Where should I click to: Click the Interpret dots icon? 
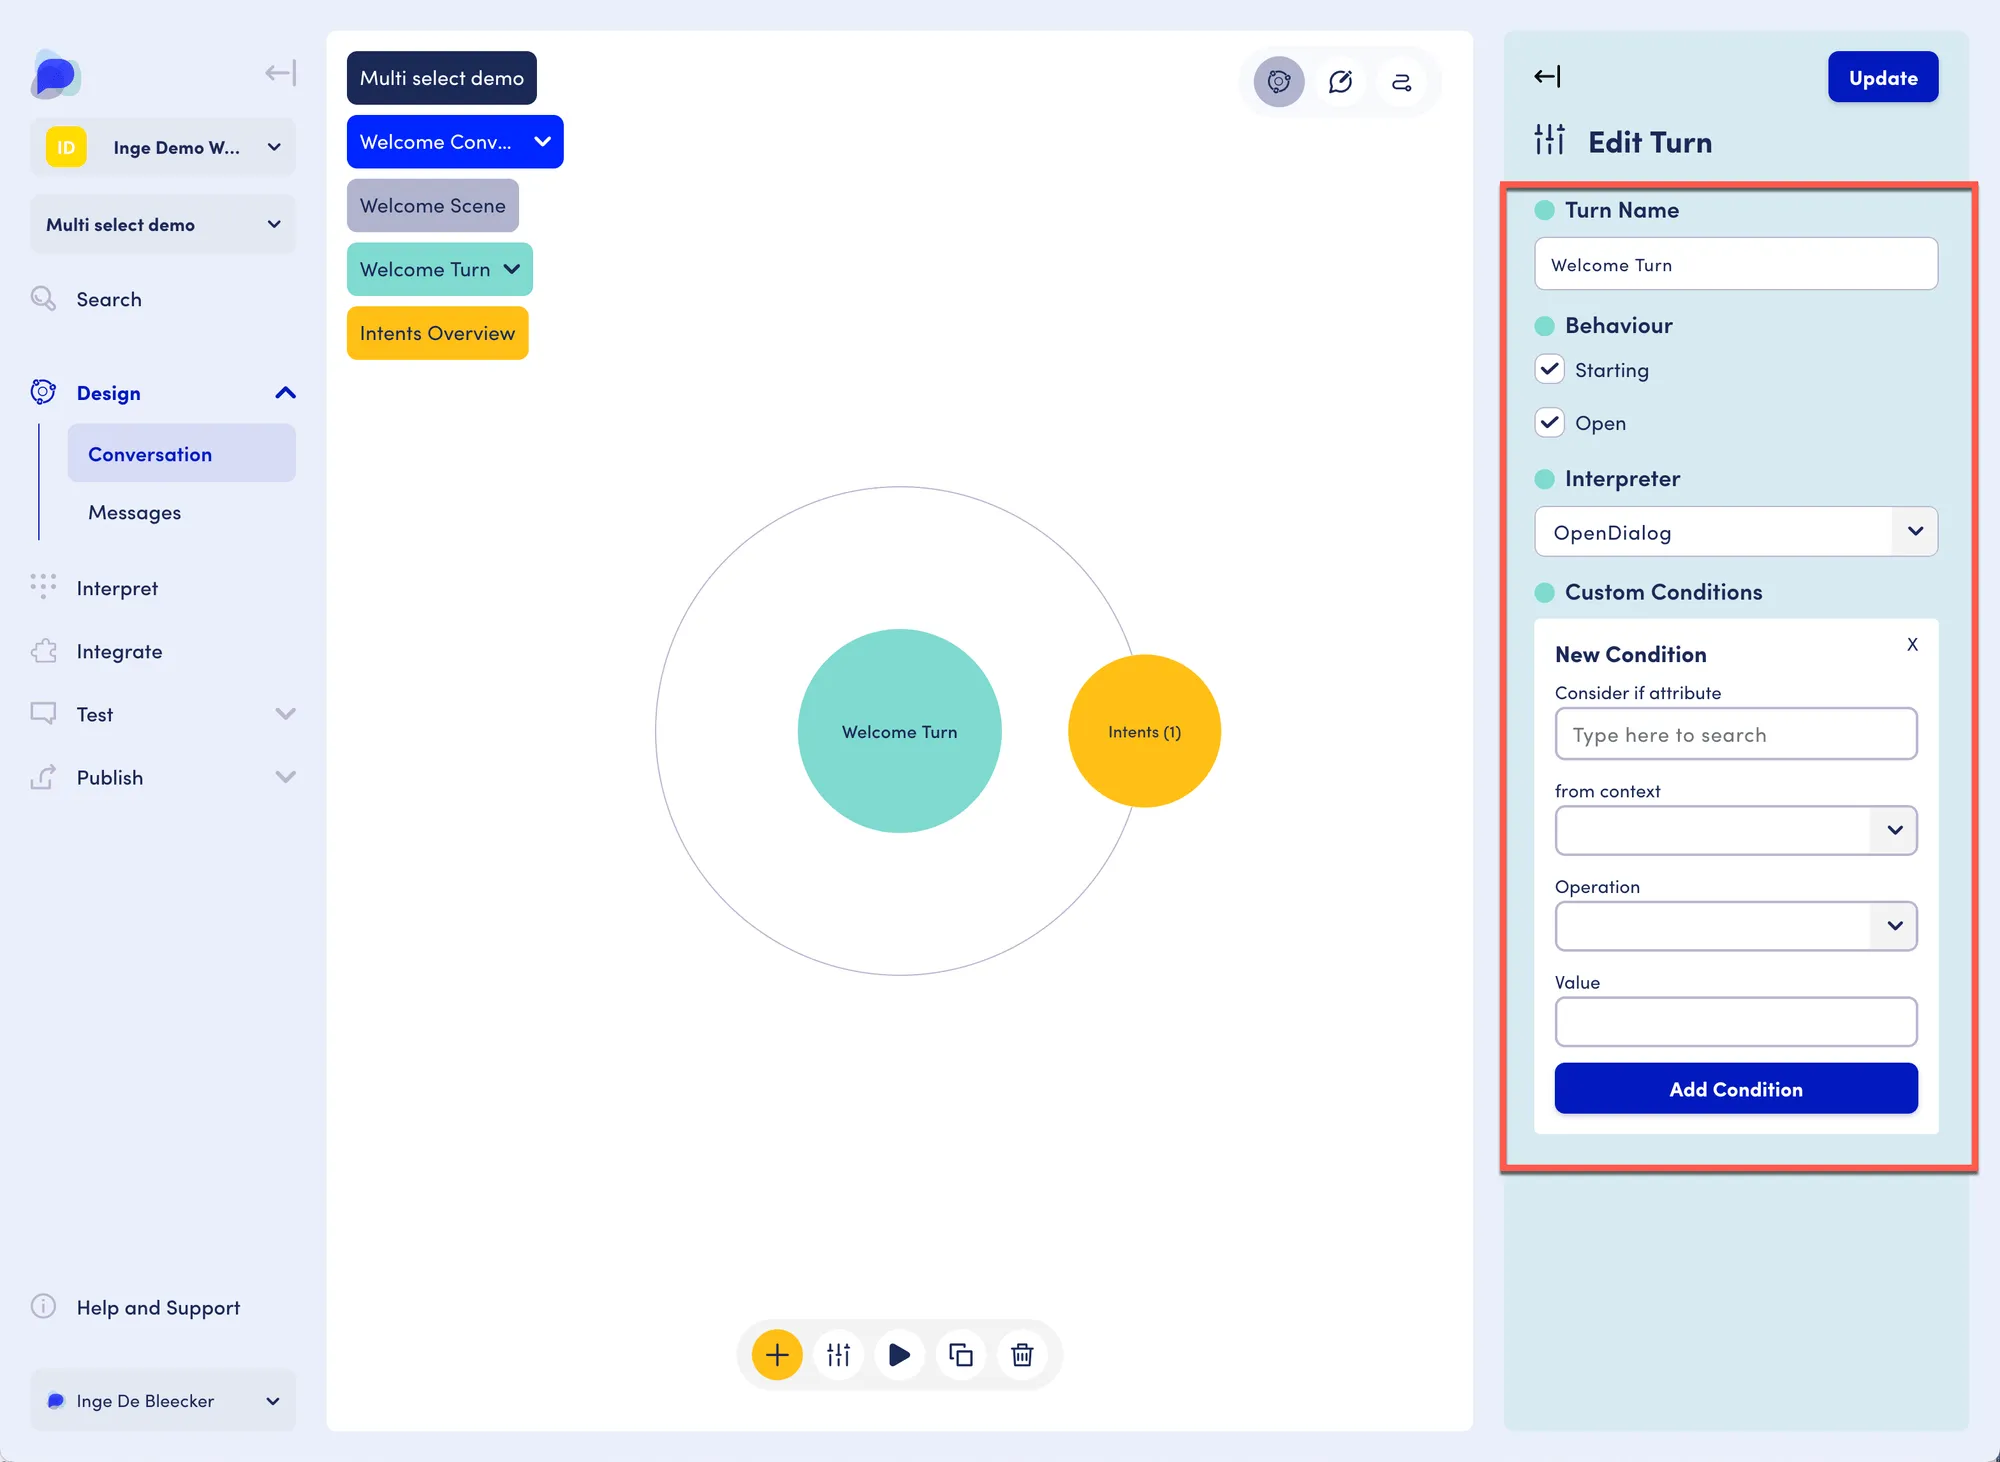point(43,587)
